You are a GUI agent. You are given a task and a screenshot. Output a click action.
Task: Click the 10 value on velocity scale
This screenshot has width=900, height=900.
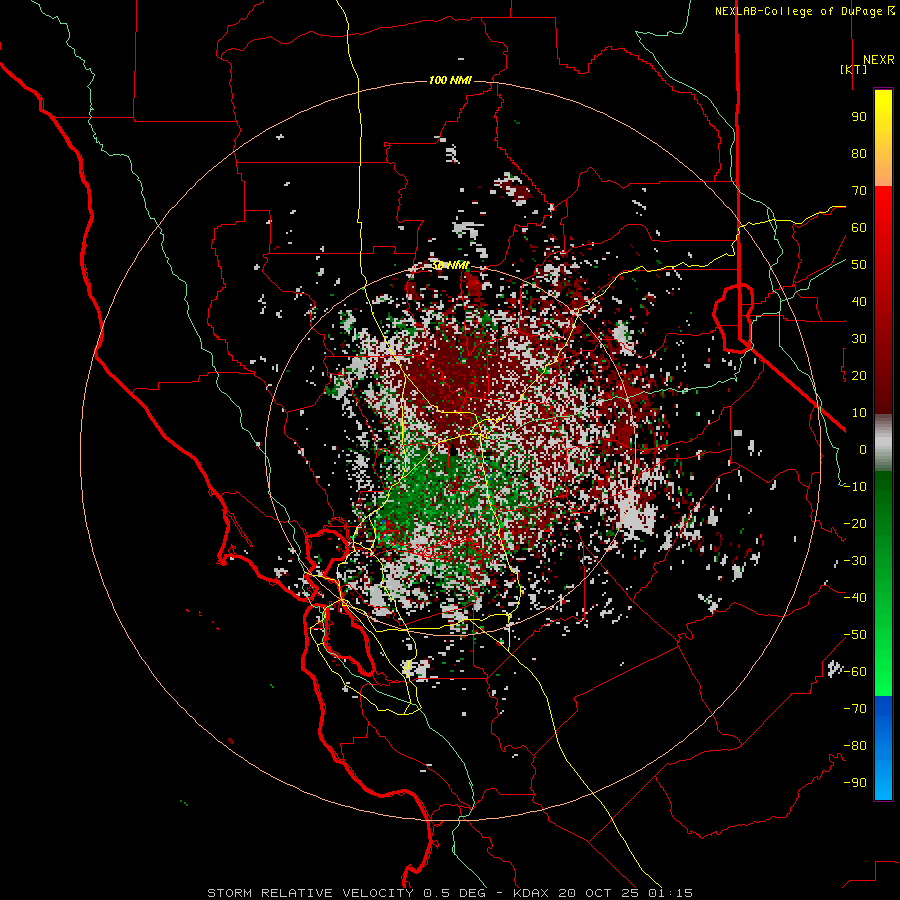(859, 413)
